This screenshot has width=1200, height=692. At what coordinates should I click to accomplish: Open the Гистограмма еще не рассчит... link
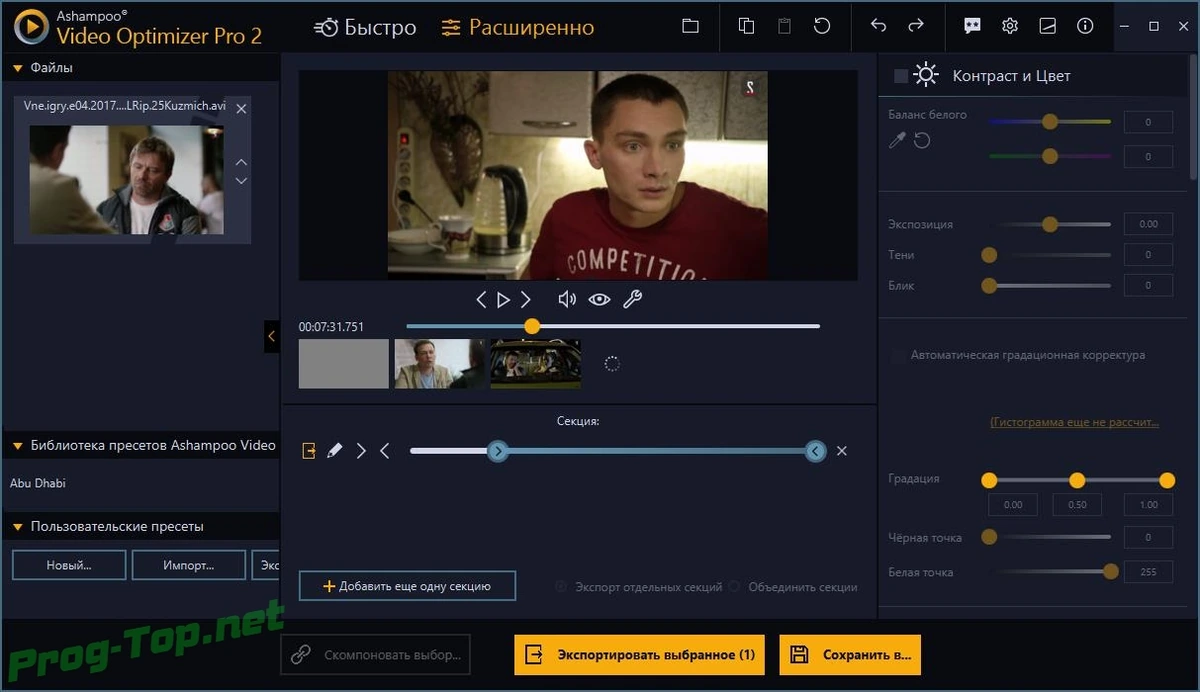click(x=1075, y=423)
